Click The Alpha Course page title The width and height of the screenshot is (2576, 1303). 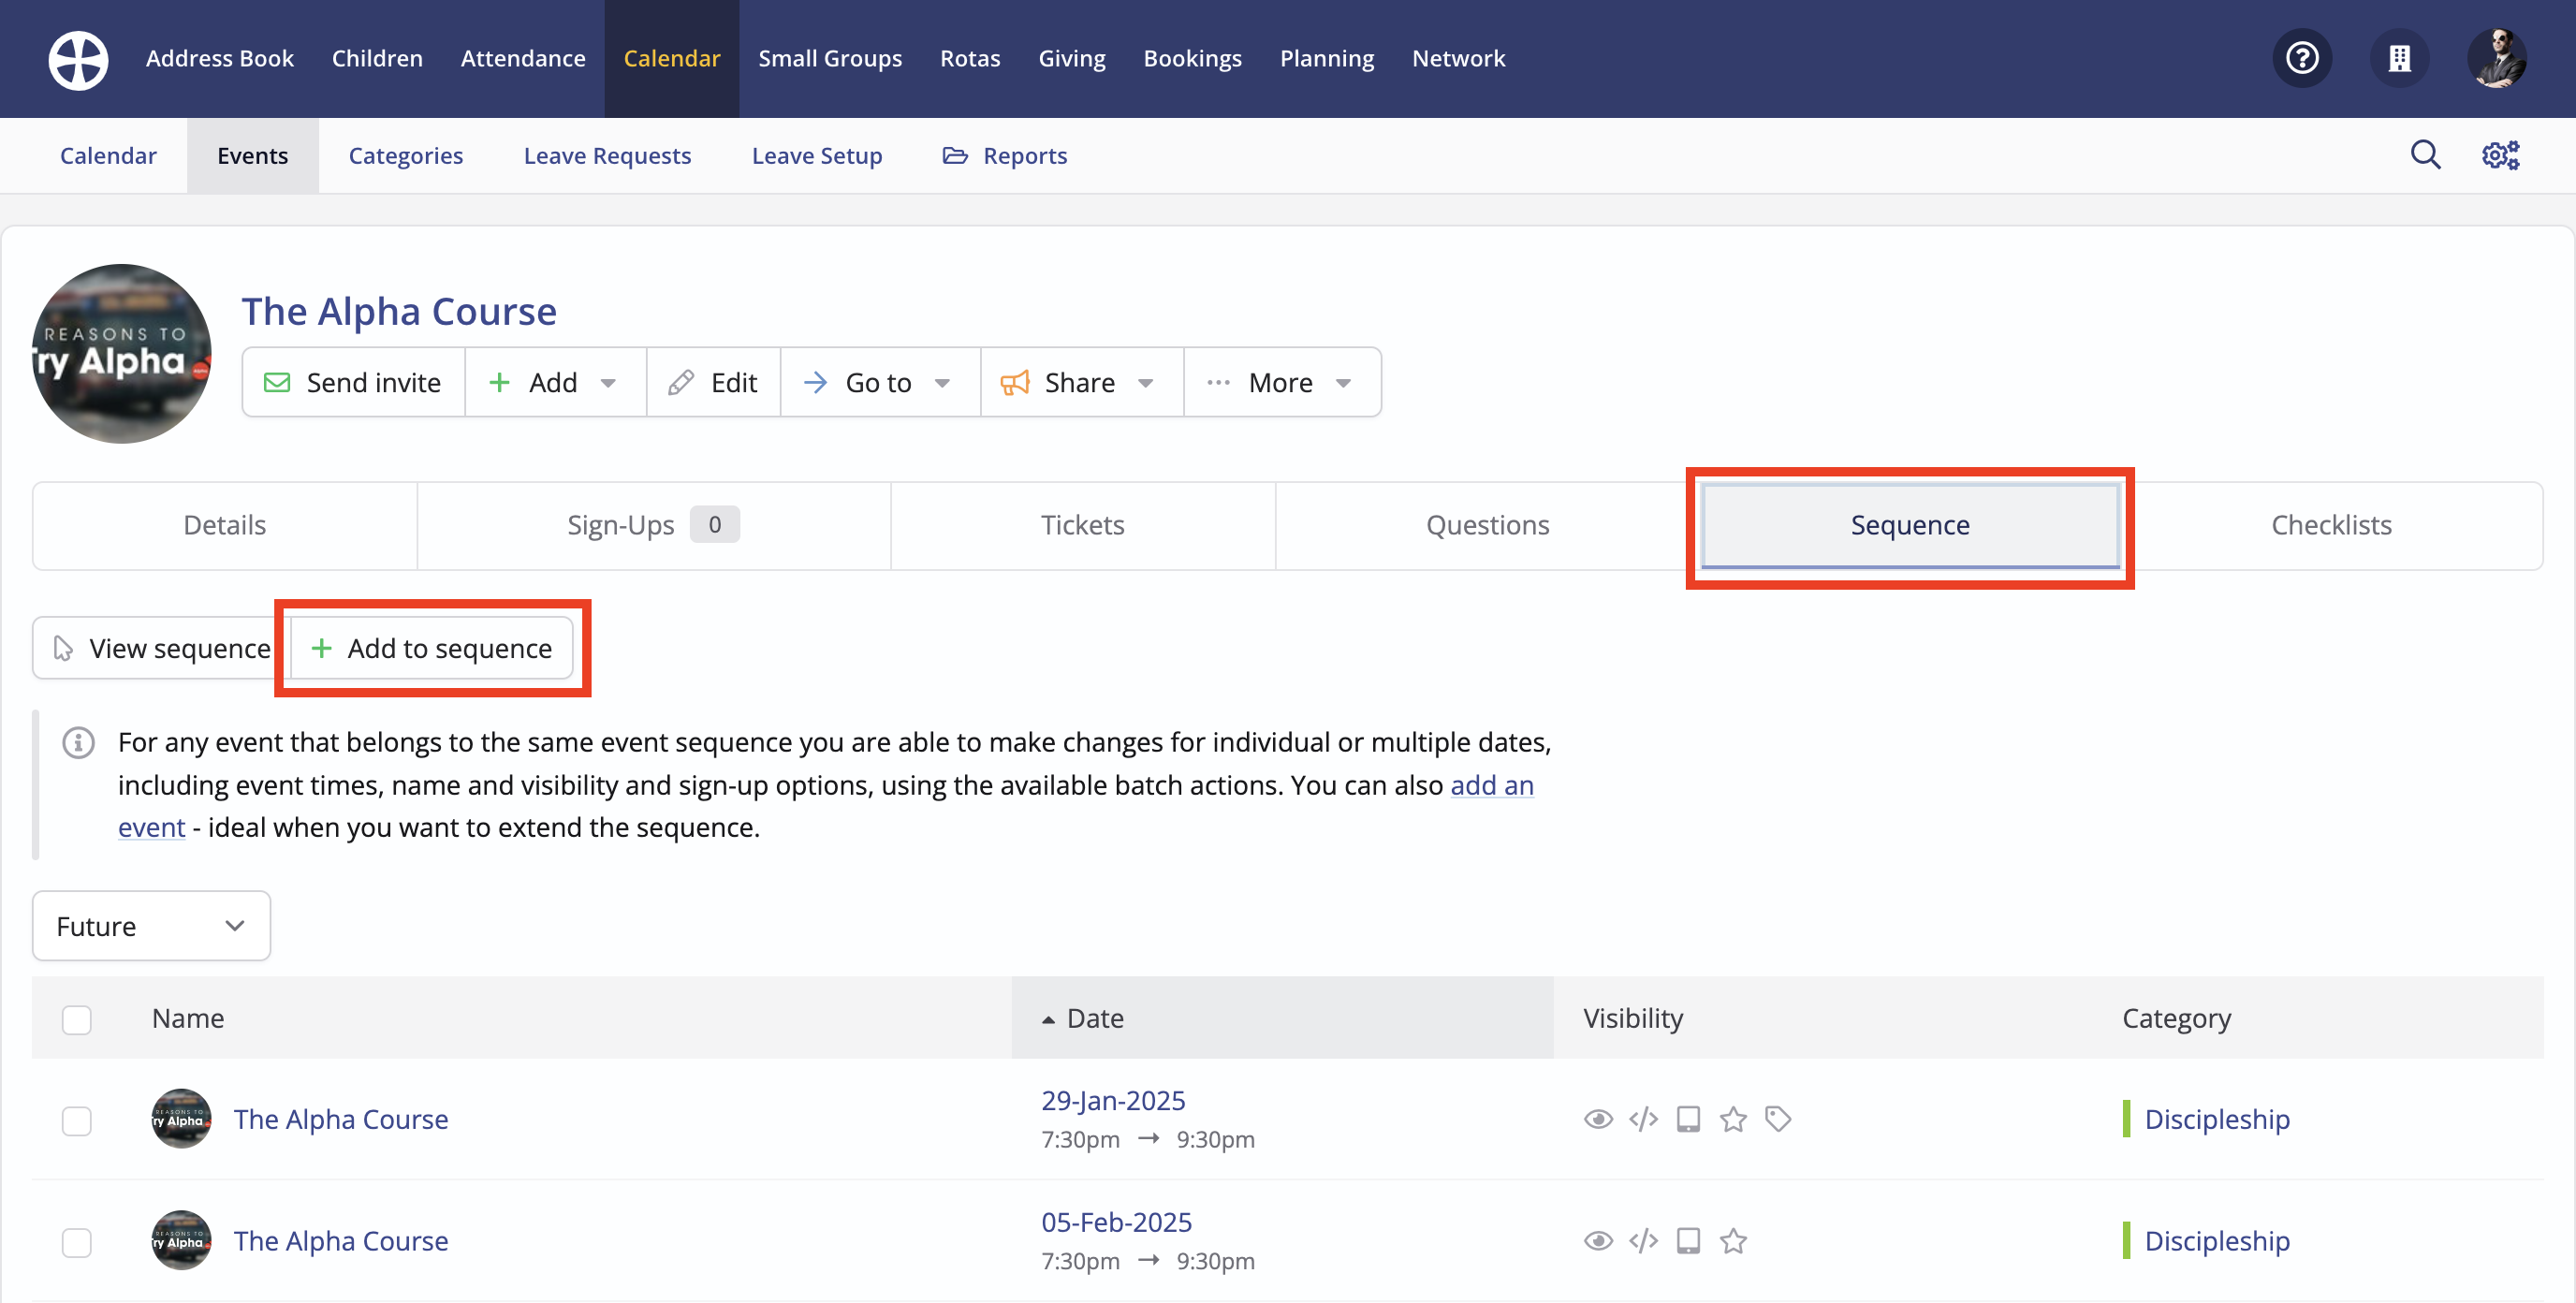click(x=399, y=311)
